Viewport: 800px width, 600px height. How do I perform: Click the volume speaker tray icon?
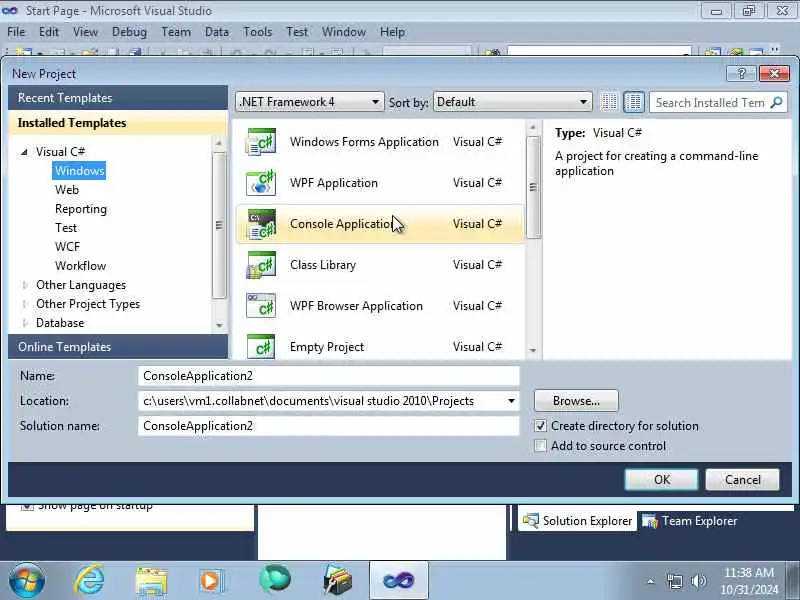(x=699, y=581)
